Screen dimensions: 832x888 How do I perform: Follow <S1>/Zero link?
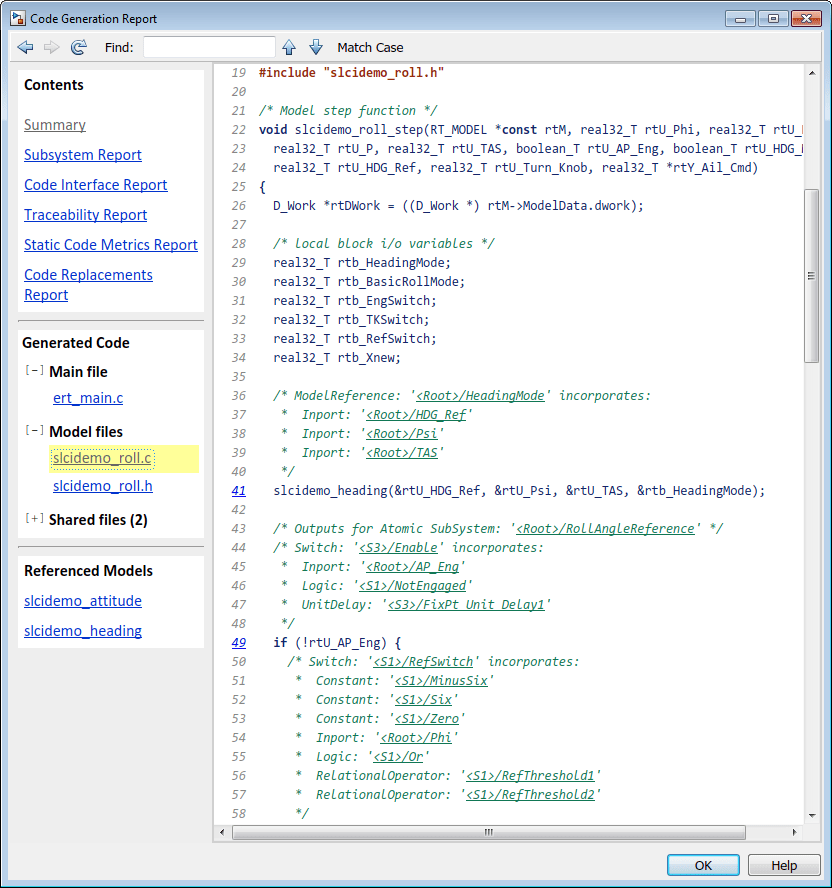point(427,719)
